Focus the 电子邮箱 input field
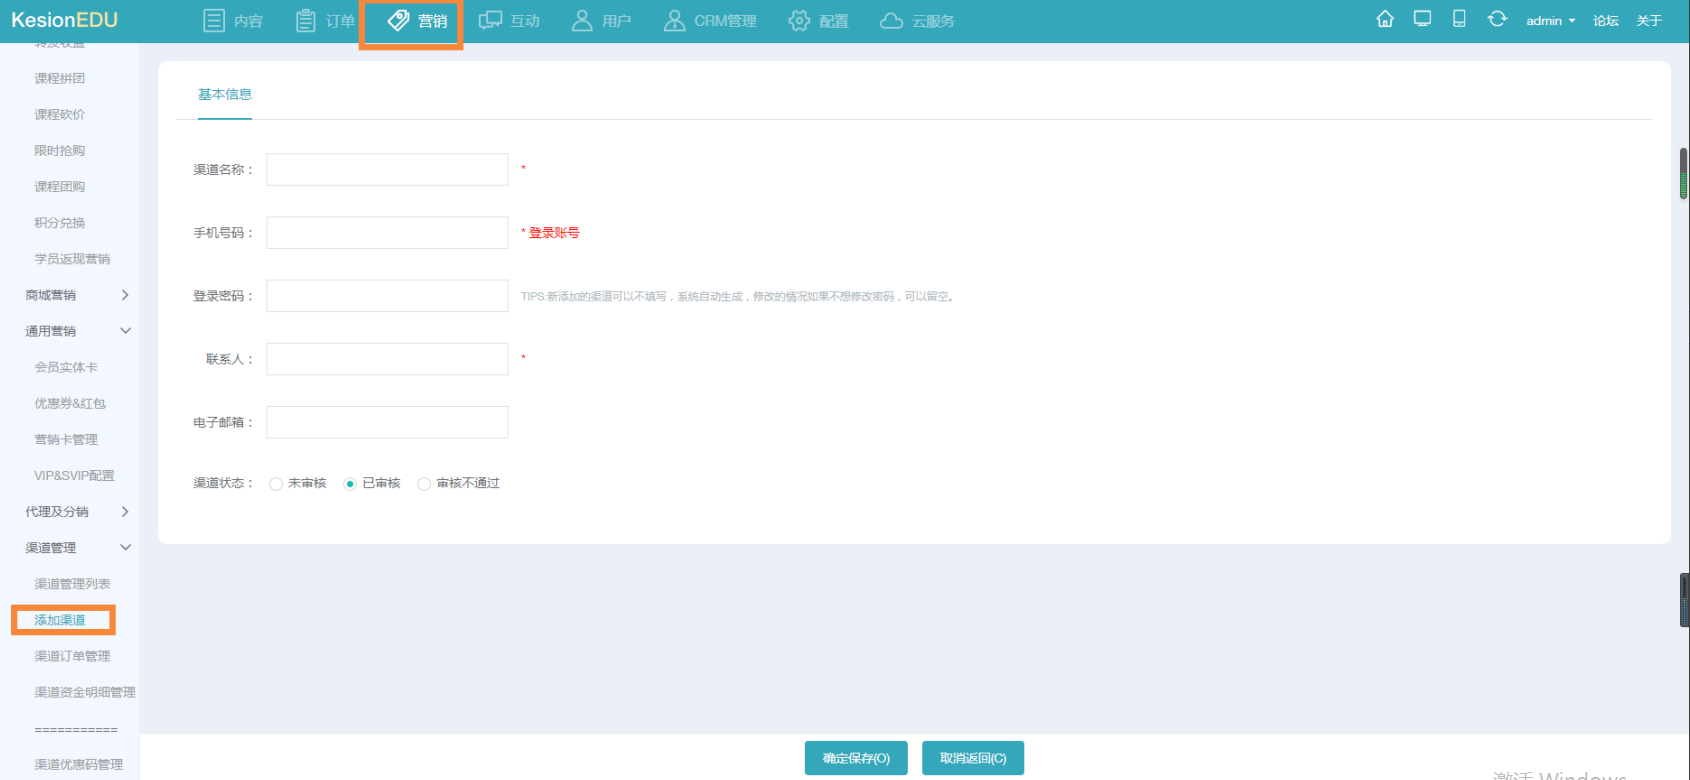The width and height of the screenshot is (1690, 780). 387,422
